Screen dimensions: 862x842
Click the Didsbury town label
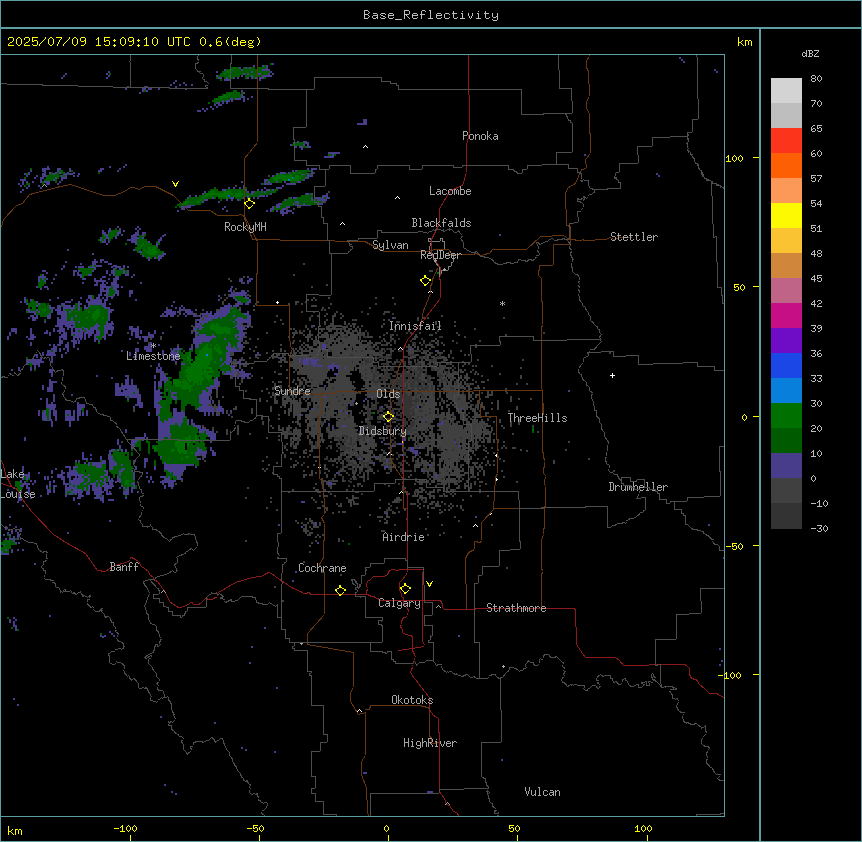coord(382,431)
